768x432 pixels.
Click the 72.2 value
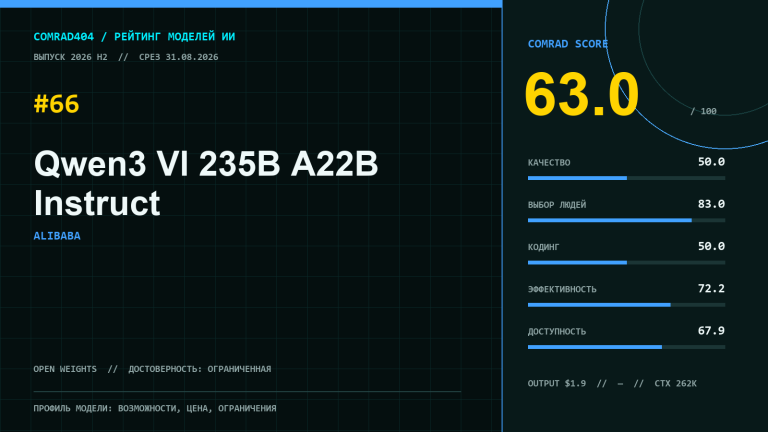[711, 288]
